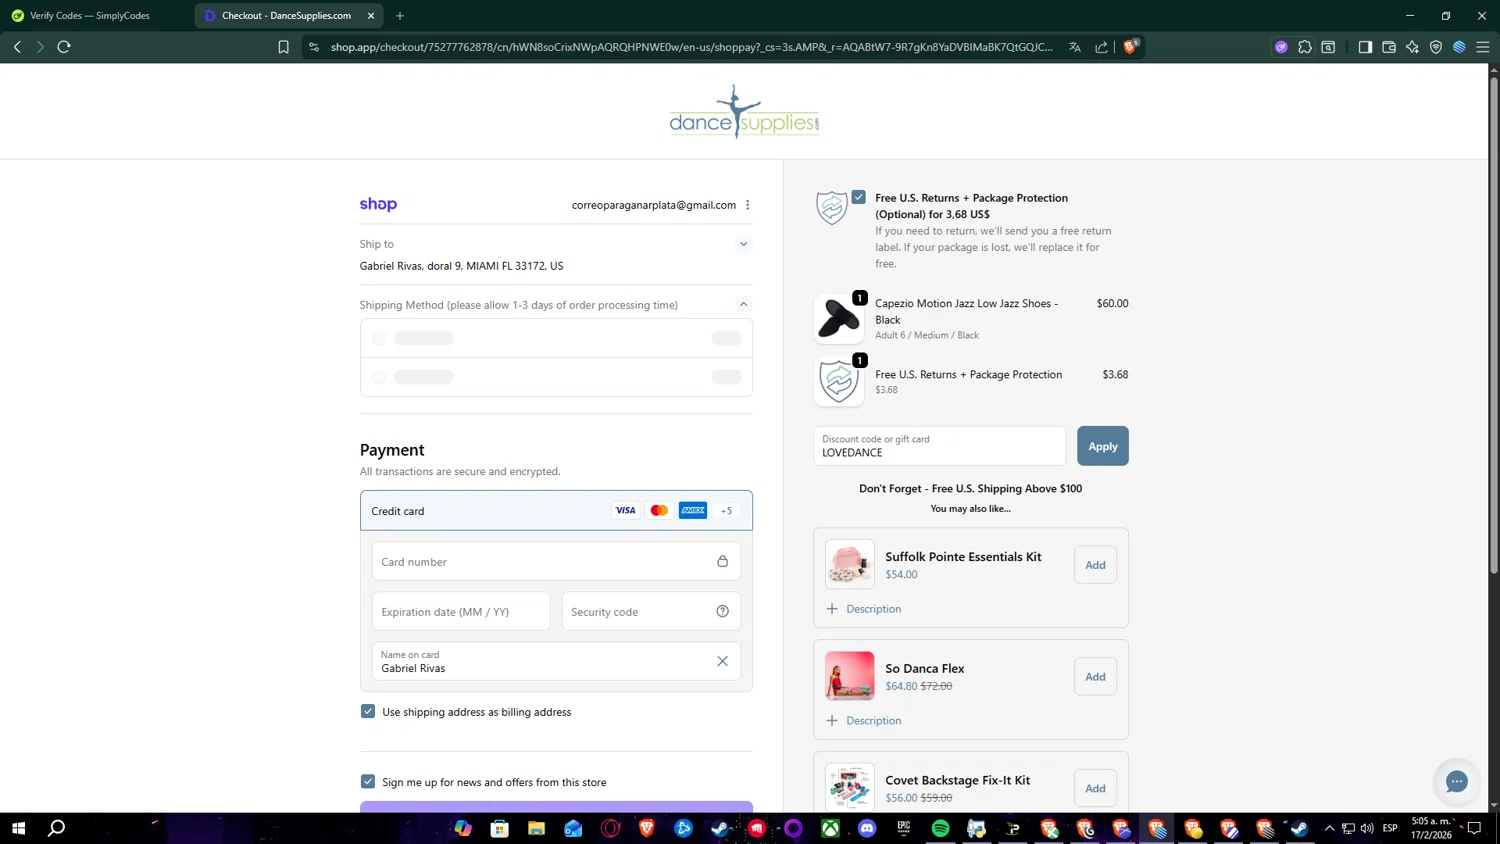Screen dimensions: 1500x844
Task: Apply the LOVEDANCE discount code
Action: click(x=1102, y=446)
